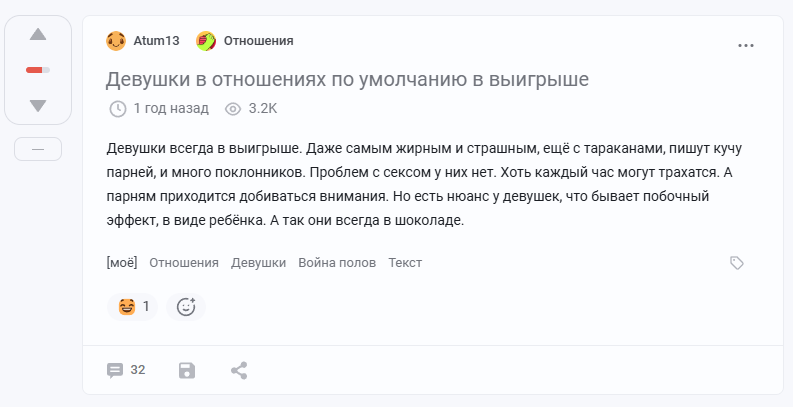
Task: Upvote the post with the up arrow
Action: point(38,34)
